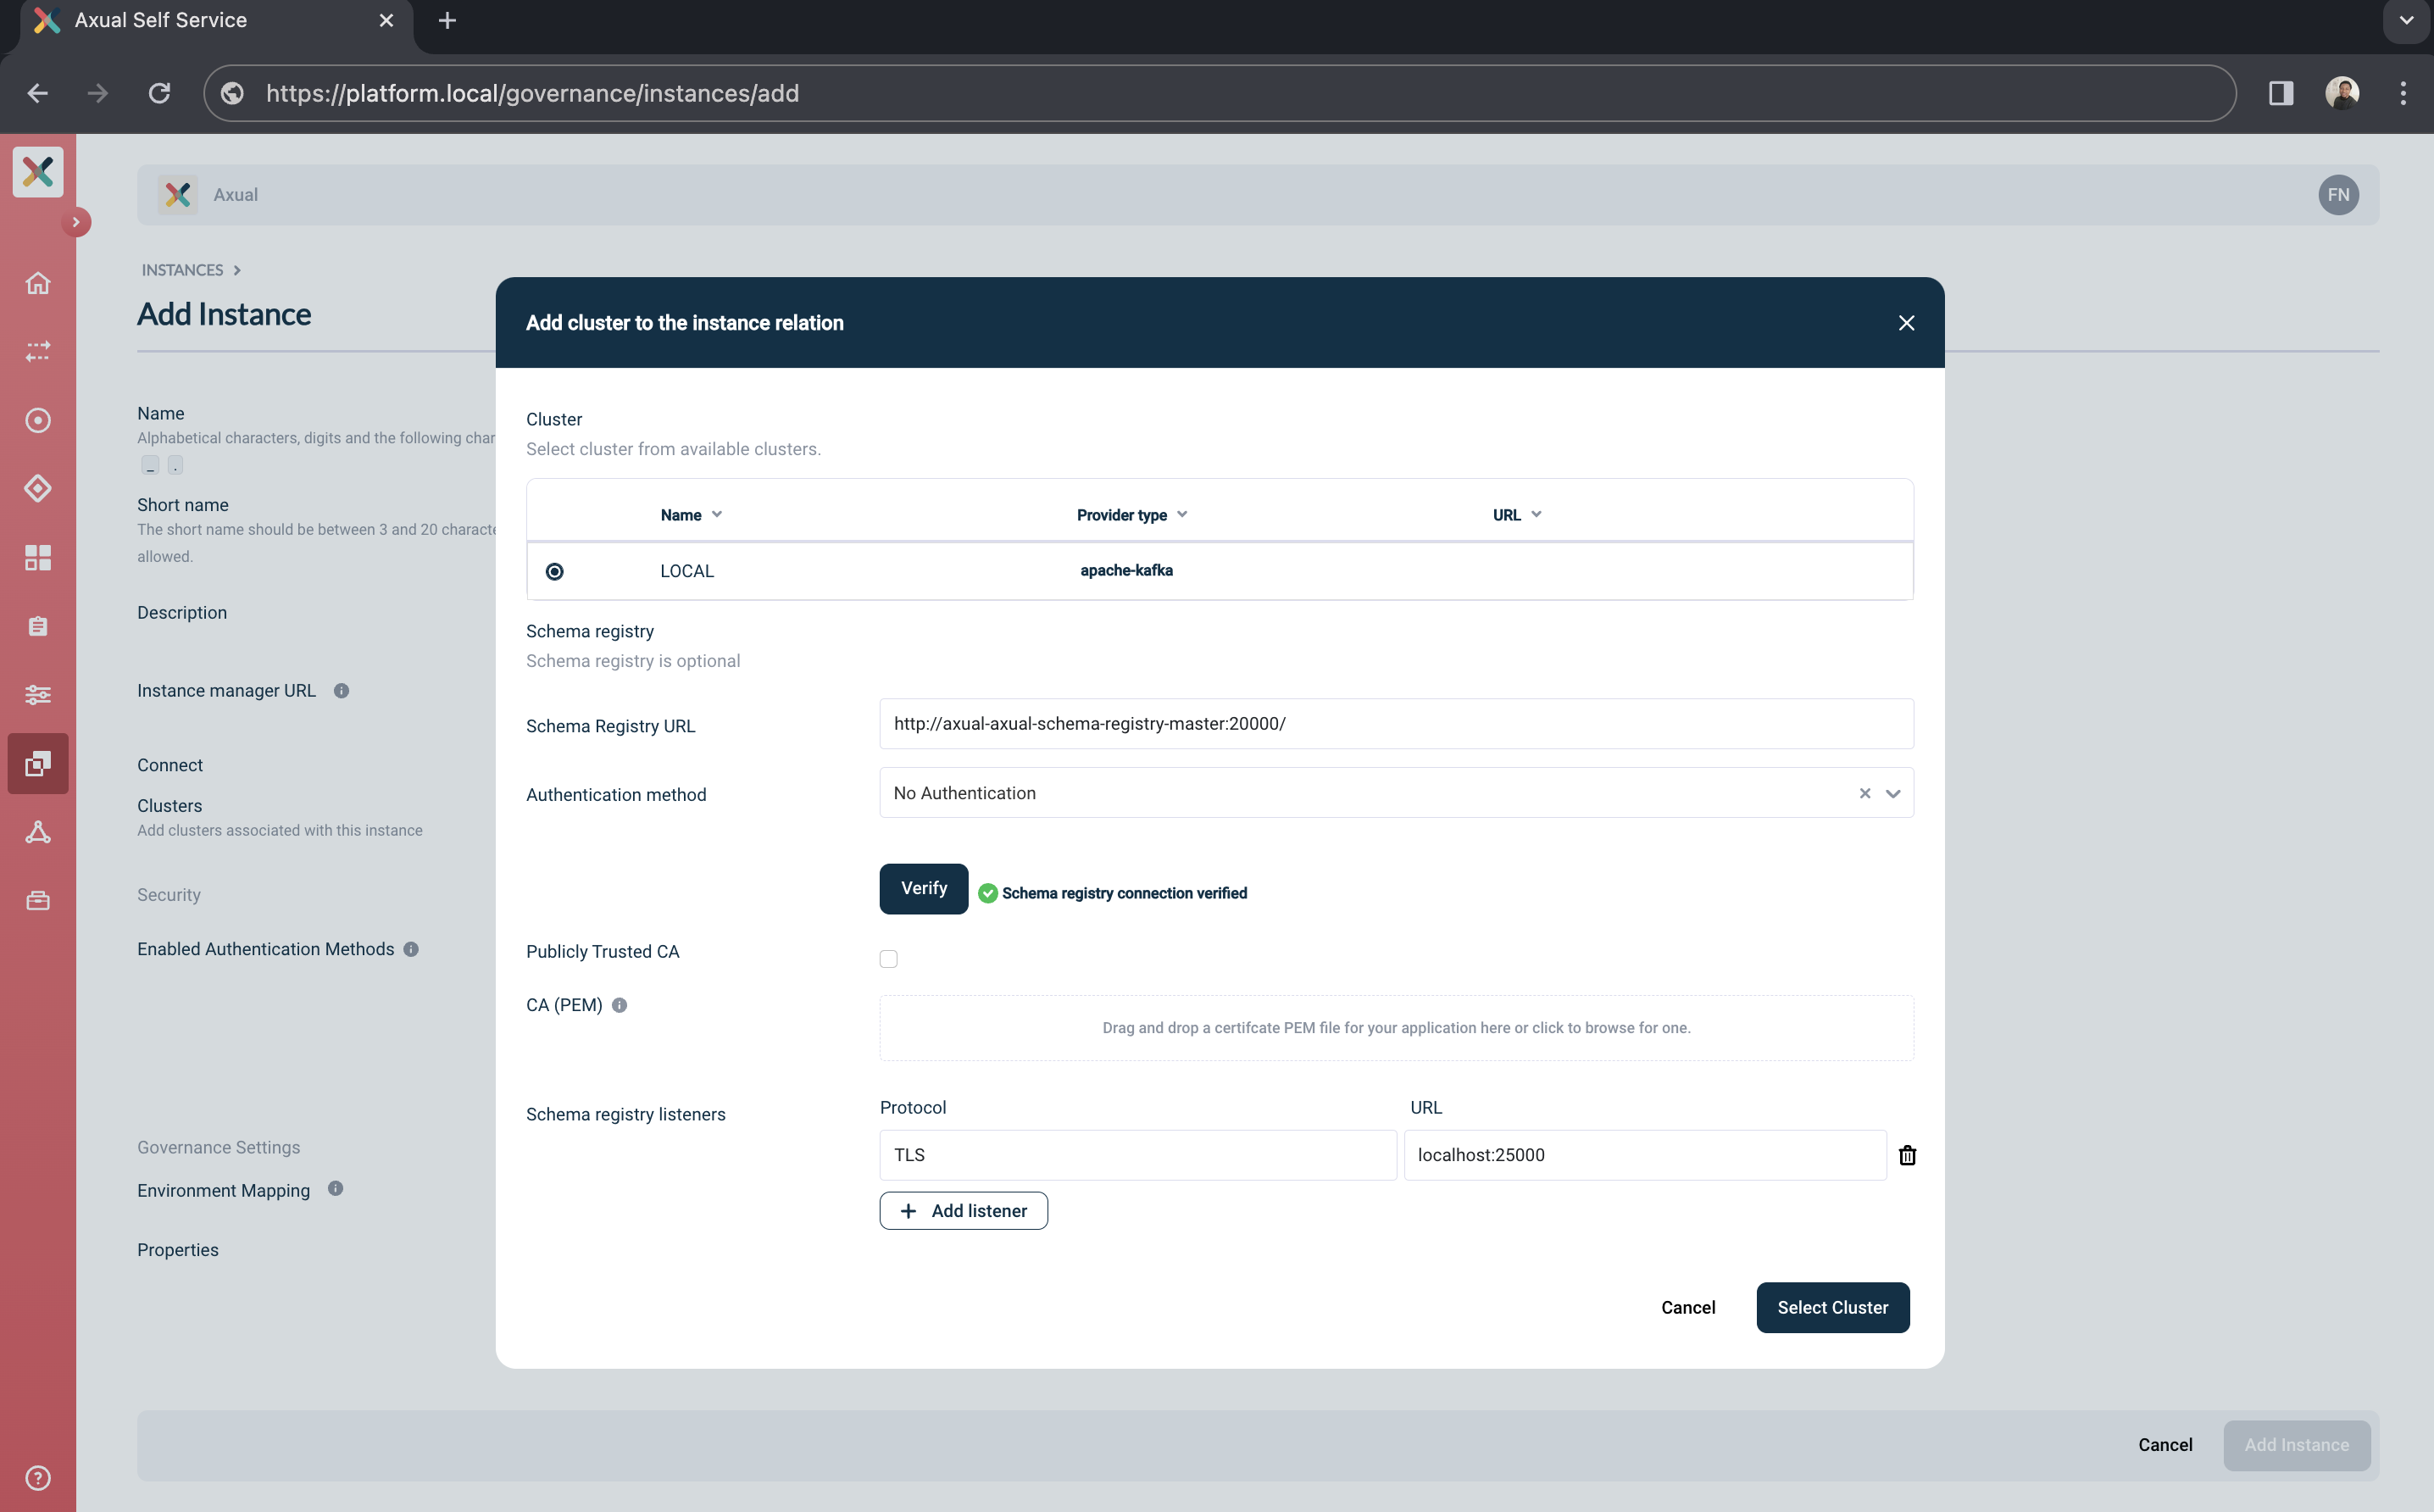Open the stream/arrows sidebar icon

[38, 351]
